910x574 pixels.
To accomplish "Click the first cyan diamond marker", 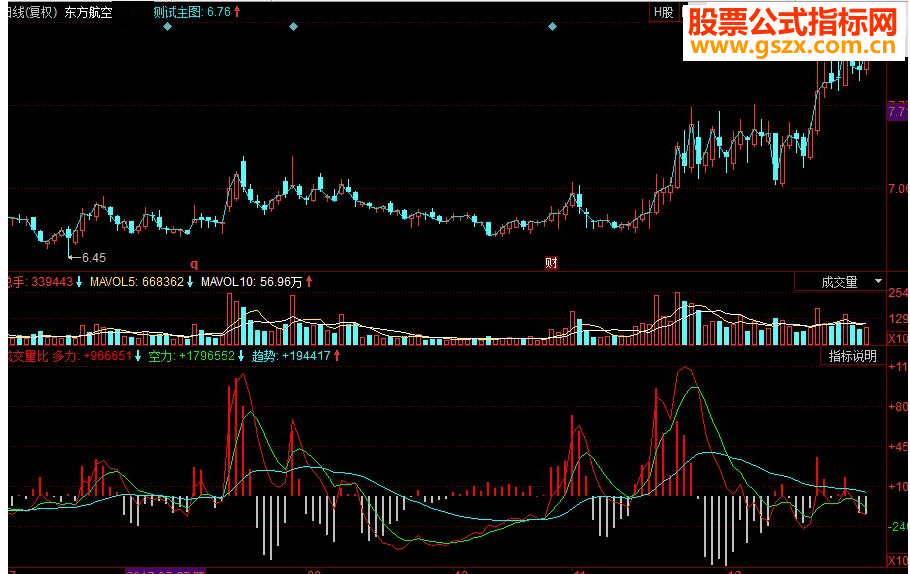I will point(167,27).
